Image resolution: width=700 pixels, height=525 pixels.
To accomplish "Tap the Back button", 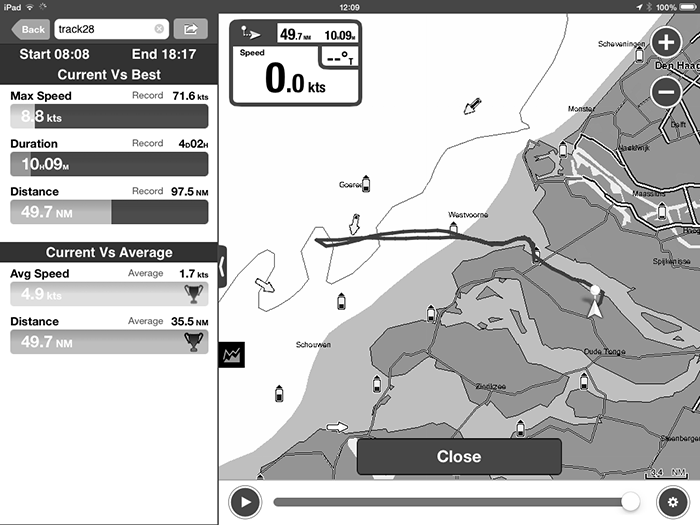I will pos(31,29).
